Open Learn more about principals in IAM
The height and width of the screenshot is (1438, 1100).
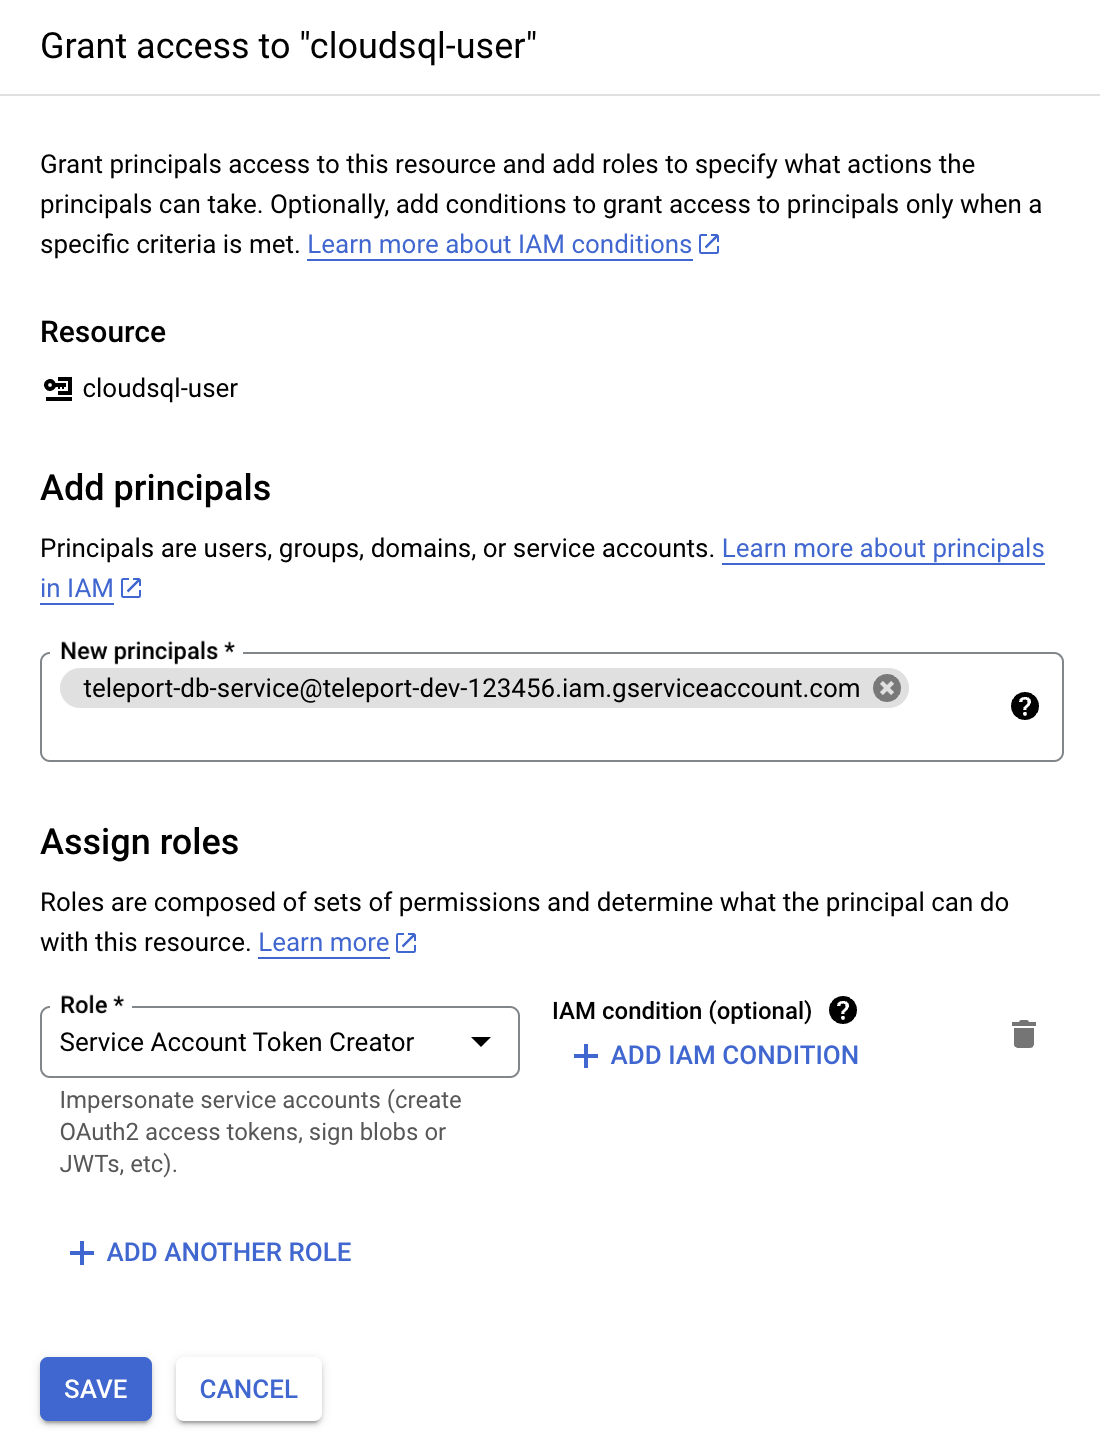click(x=882, y=548)
